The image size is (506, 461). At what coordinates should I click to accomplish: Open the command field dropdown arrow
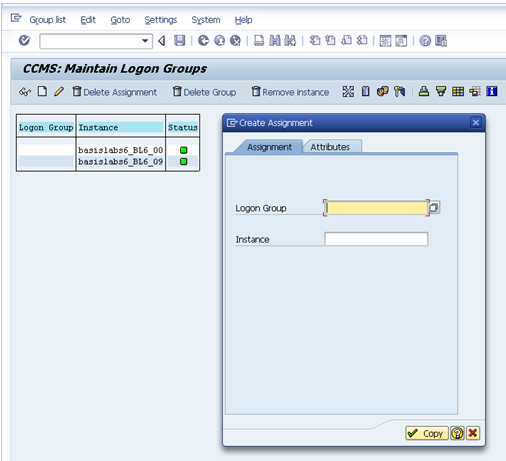click(x=145, y=41)
